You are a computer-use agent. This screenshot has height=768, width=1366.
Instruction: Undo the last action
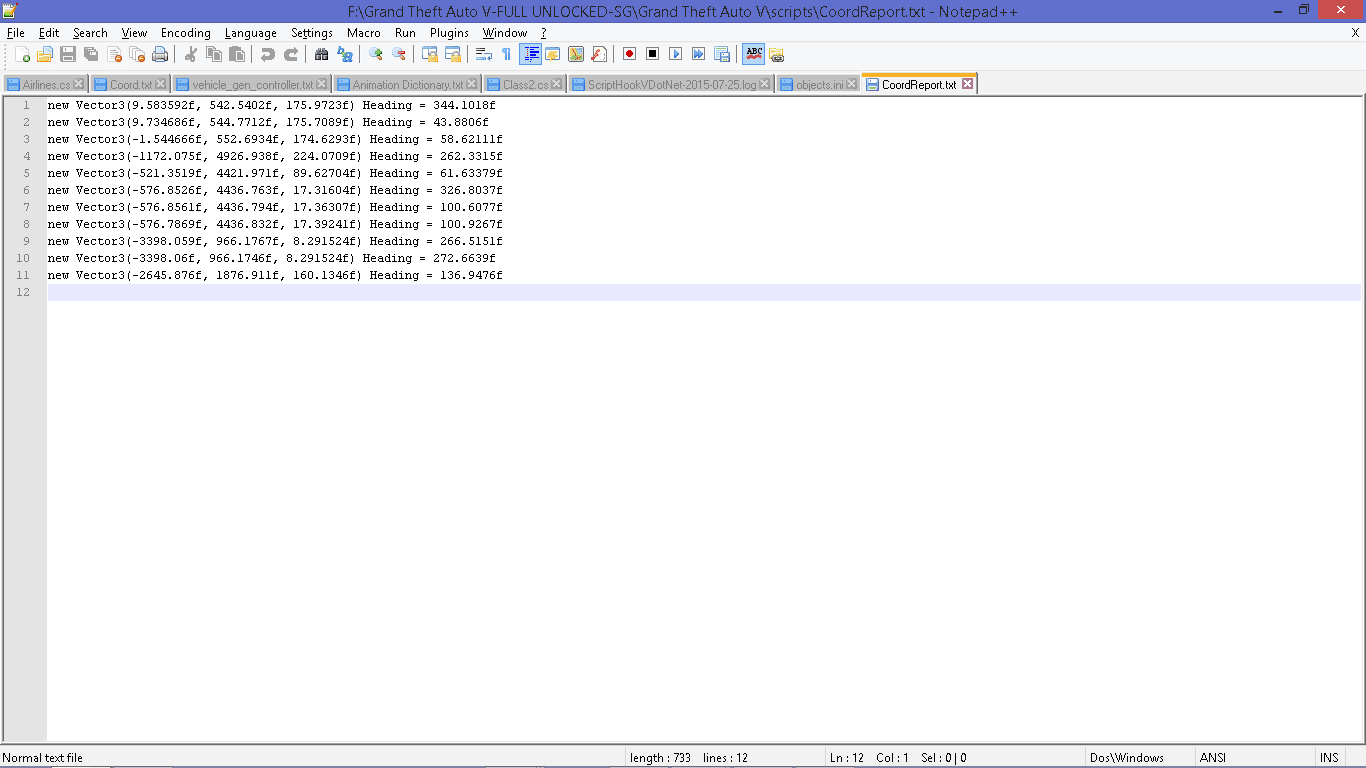click(x=267, y=54)
